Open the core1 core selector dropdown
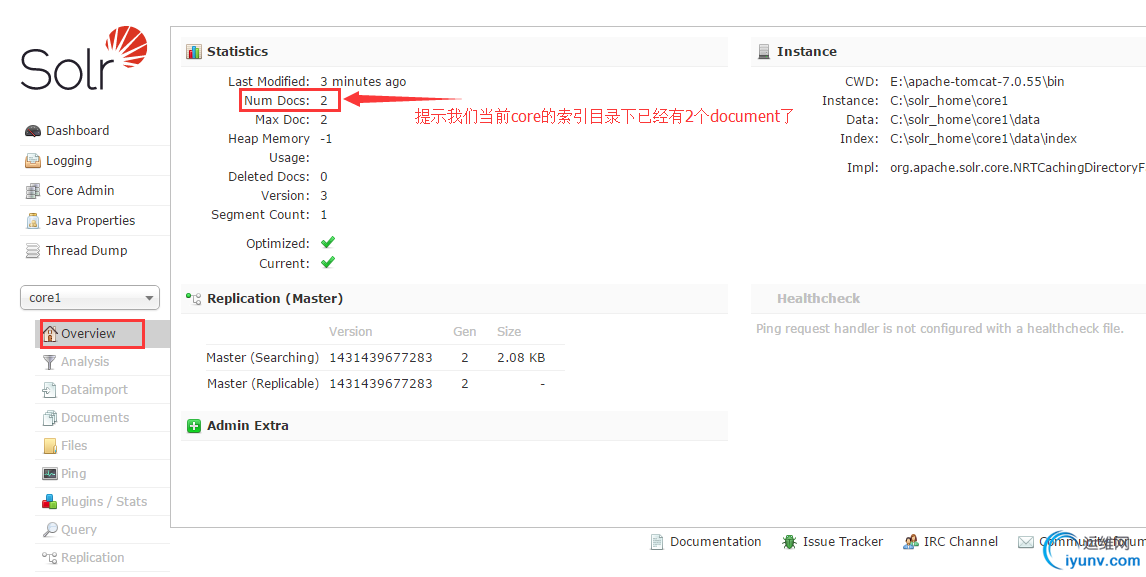 (x=90, y=298)
